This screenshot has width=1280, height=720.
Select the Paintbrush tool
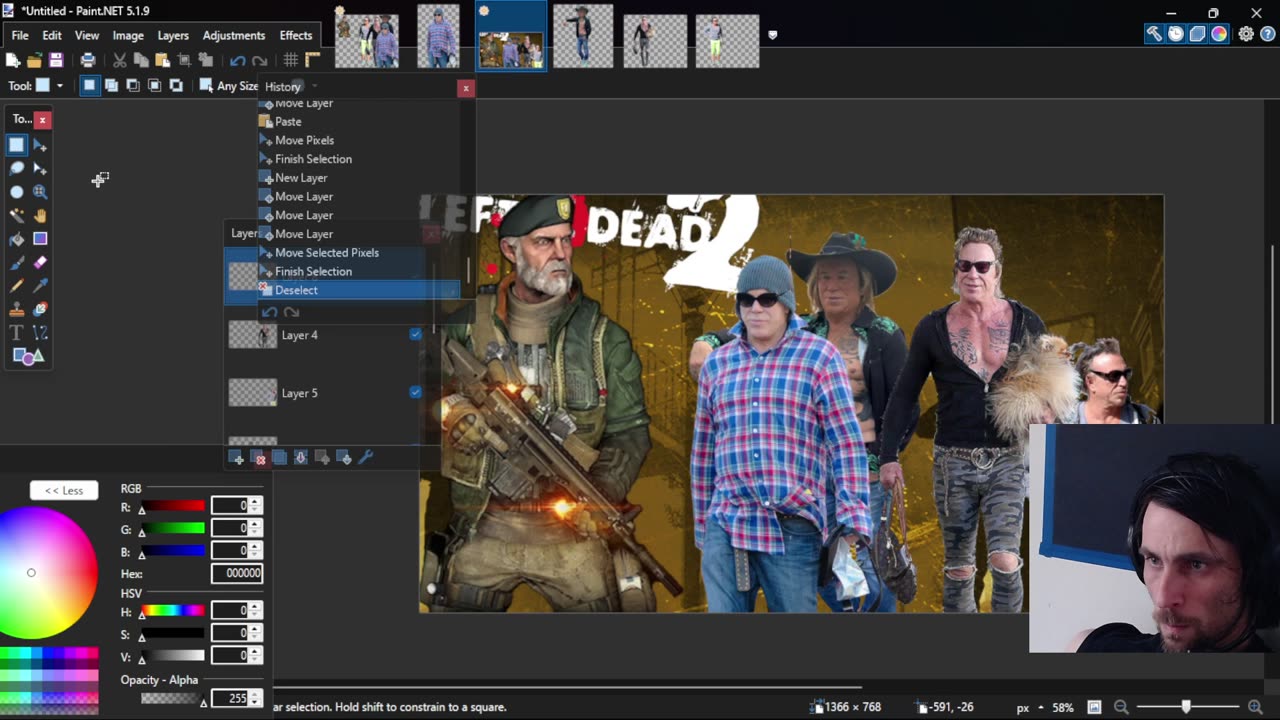click(17, 262)
